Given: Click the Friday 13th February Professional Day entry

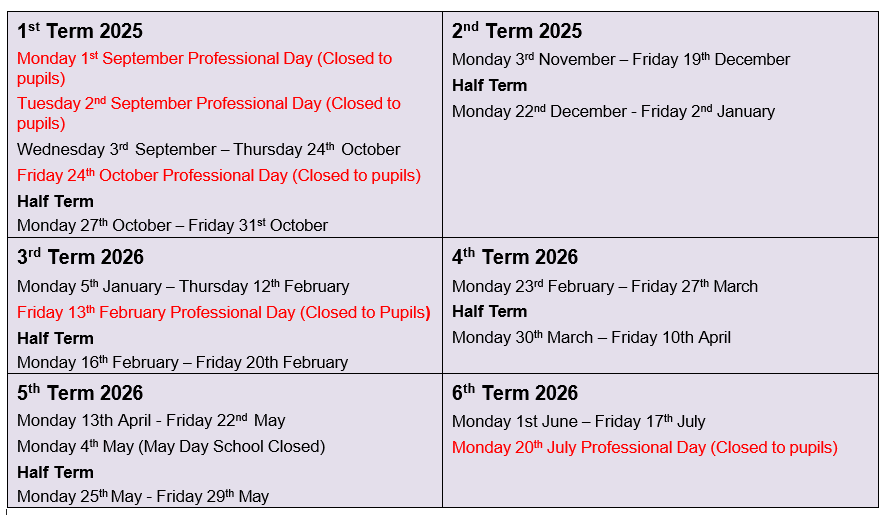Looking at the screenshot, I should point(223,313).
